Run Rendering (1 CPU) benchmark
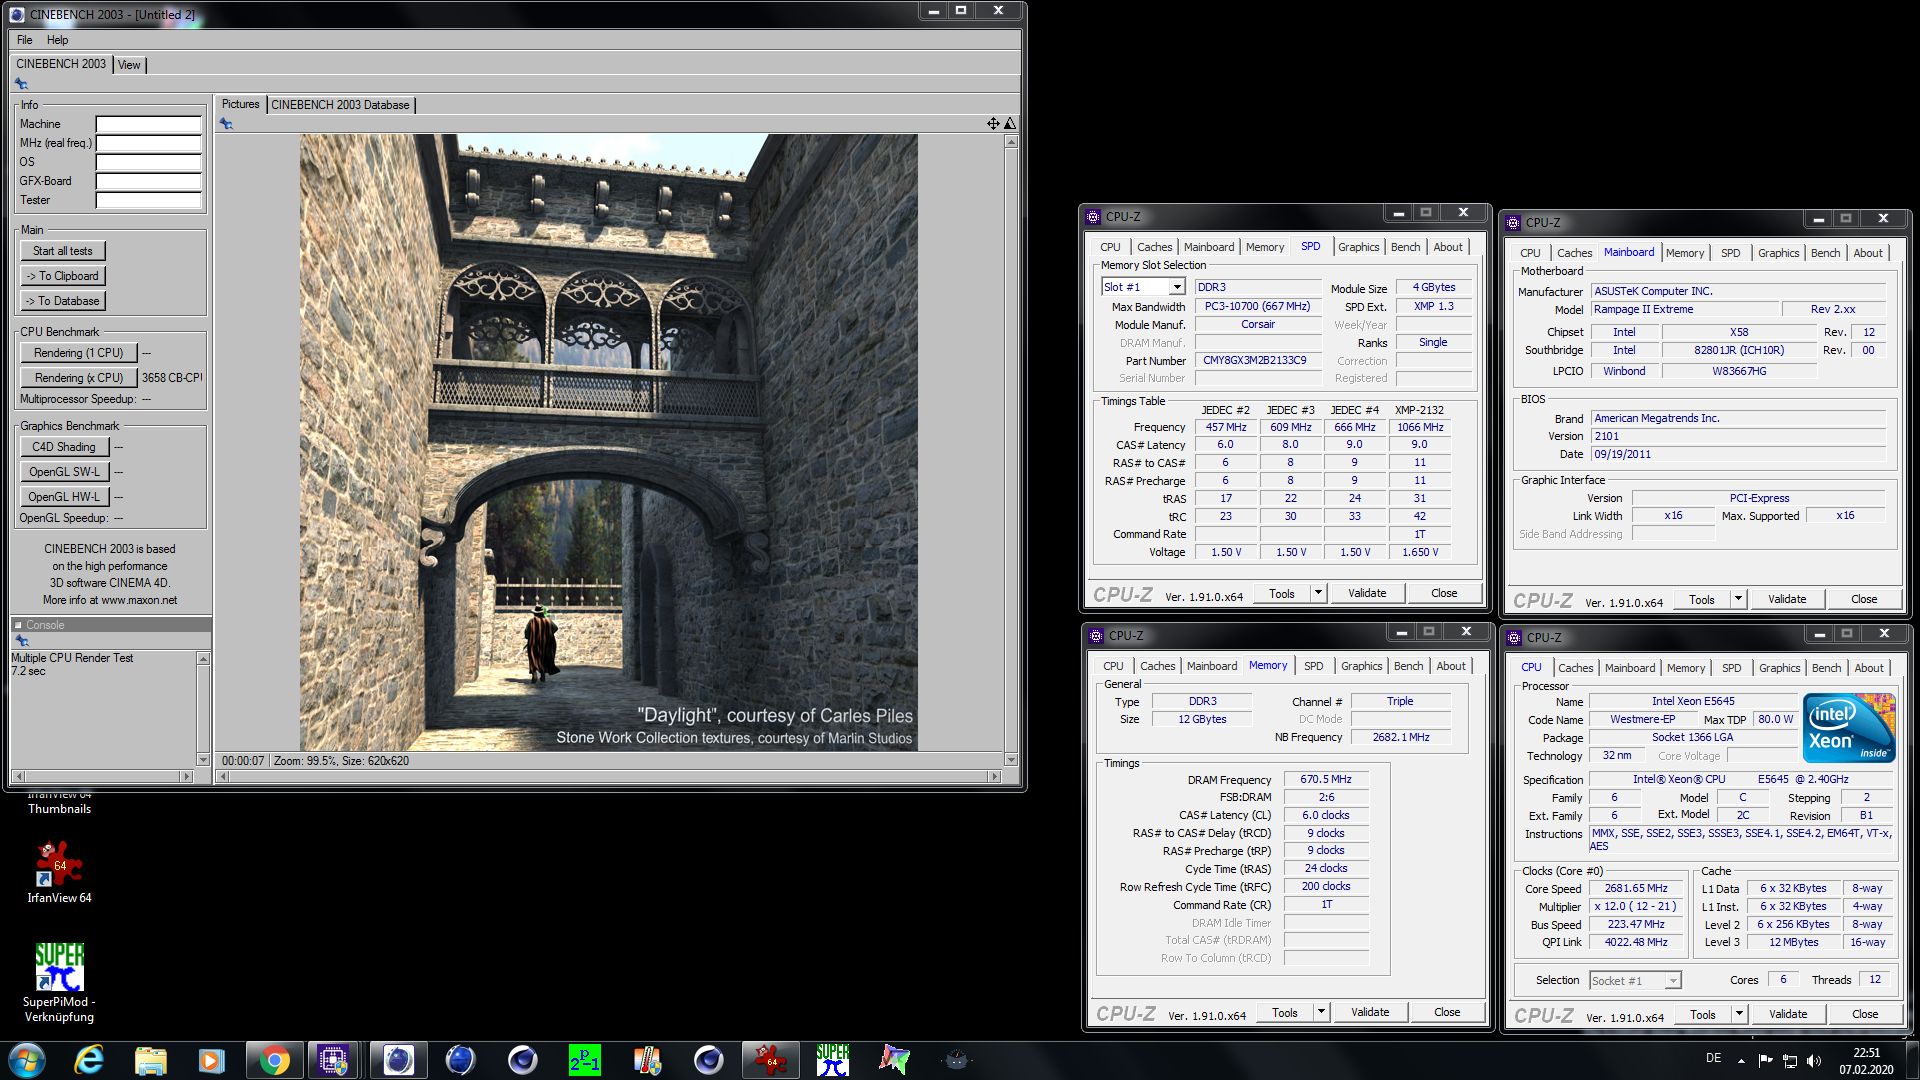This screenshot has height=1080, width=1920. [79, 353]
